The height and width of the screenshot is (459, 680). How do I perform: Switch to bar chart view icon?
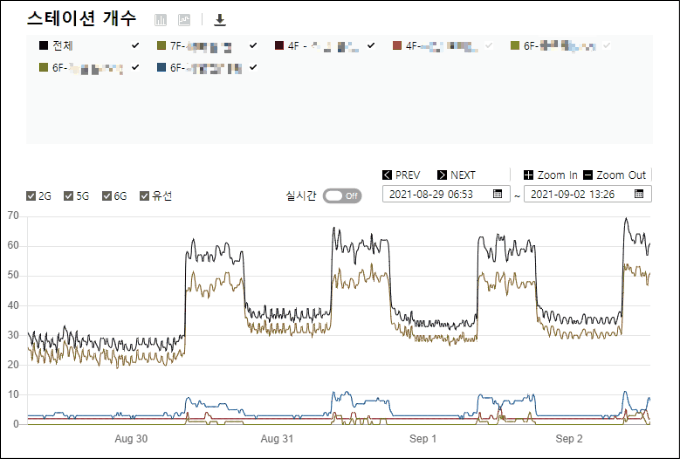coord(160,20)
